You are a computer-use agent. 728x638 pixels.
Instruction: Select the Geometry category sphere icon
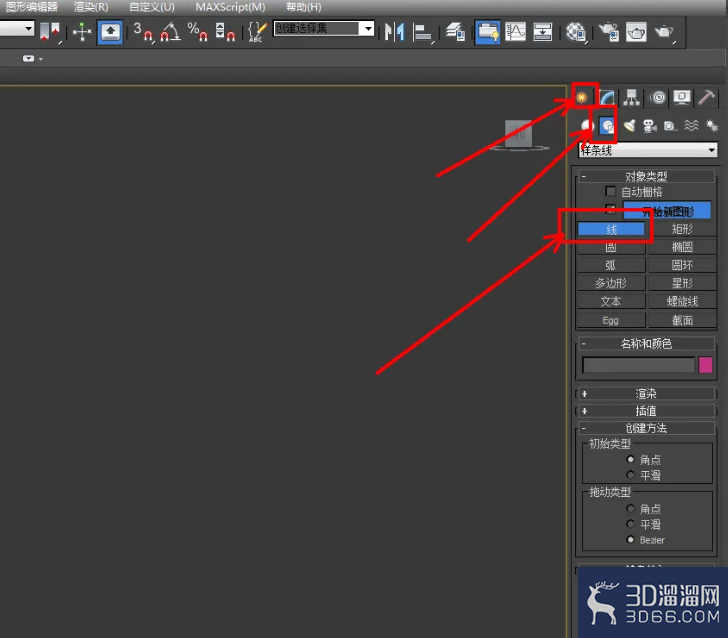click(587, 126)
